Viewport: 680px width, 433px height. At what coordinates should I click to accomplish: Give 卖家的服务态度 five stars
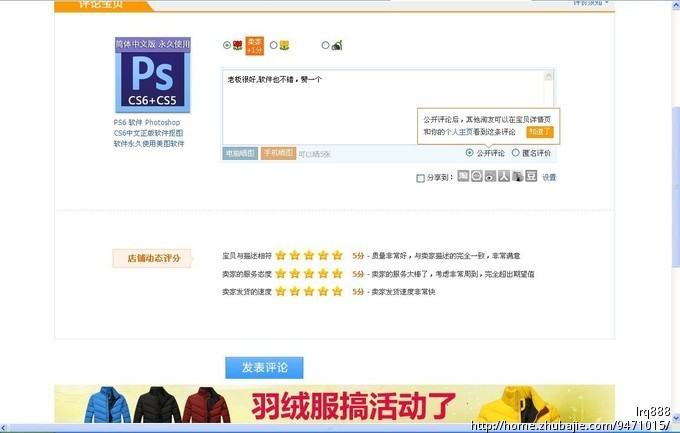tap(337, 273)
